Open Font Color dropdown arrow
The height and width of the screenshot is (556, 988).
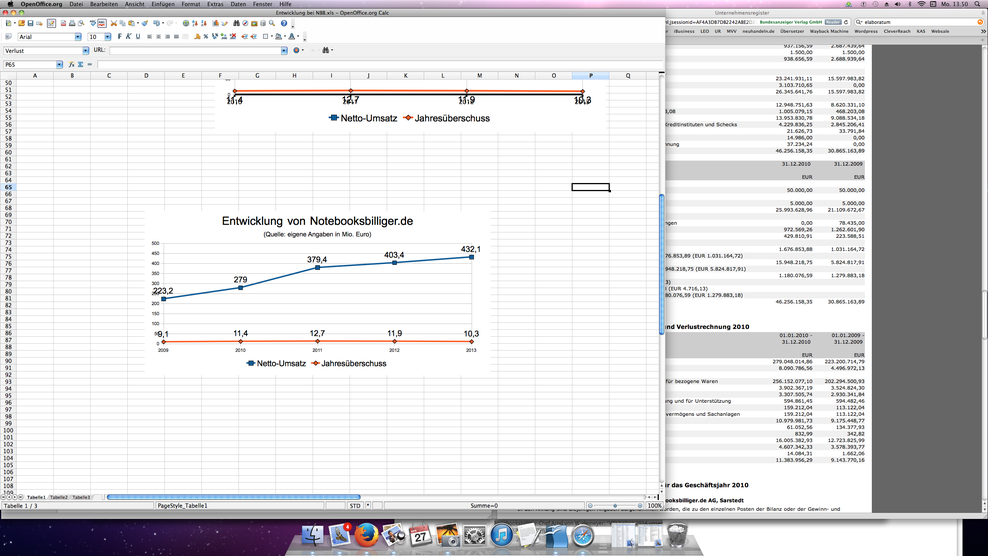[298, 37]
